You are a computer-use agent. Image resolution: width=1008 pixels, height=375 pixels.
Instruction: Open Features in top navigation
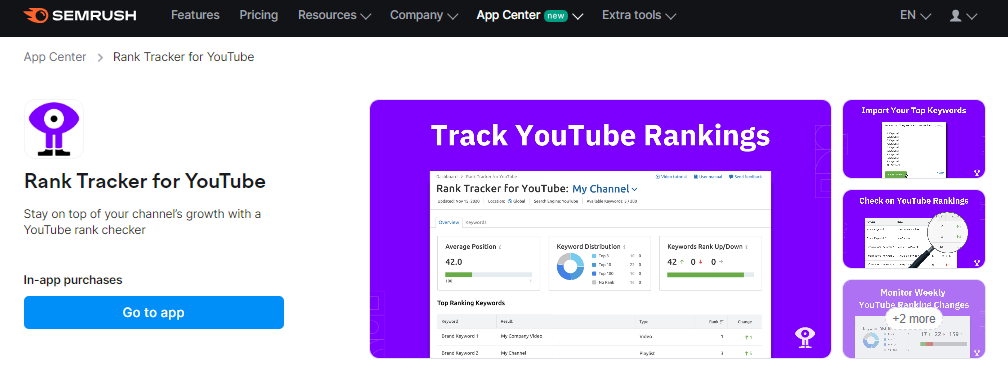(x=195, y=15)
